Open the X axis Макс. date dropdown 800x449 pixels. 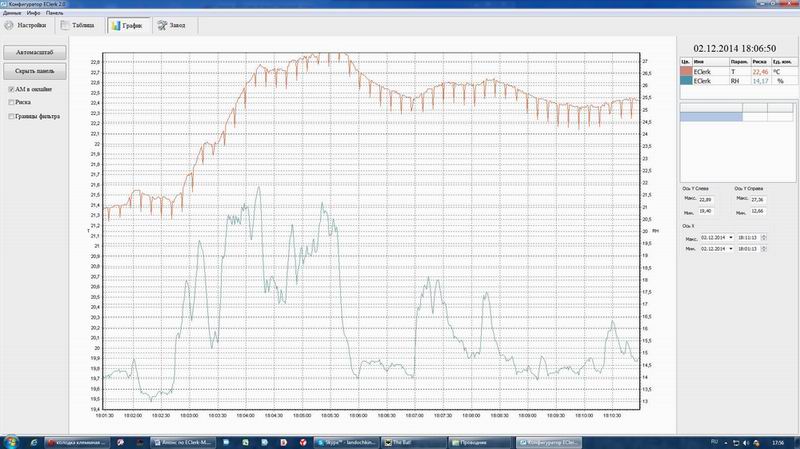tap(730, 238)
